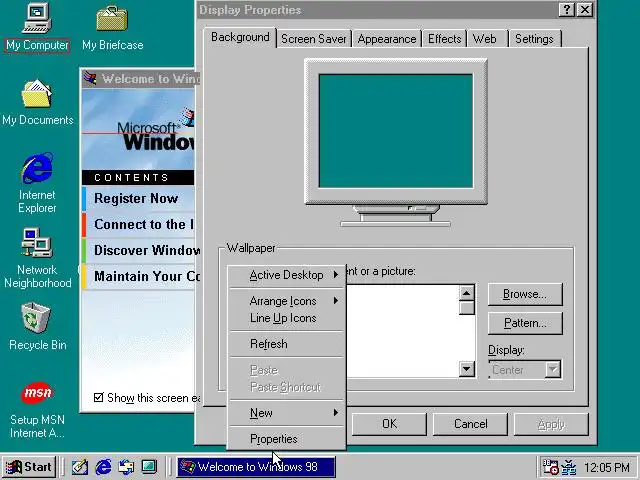Switch to the Settings tab

pyautogui.click(x=535, y=39)
